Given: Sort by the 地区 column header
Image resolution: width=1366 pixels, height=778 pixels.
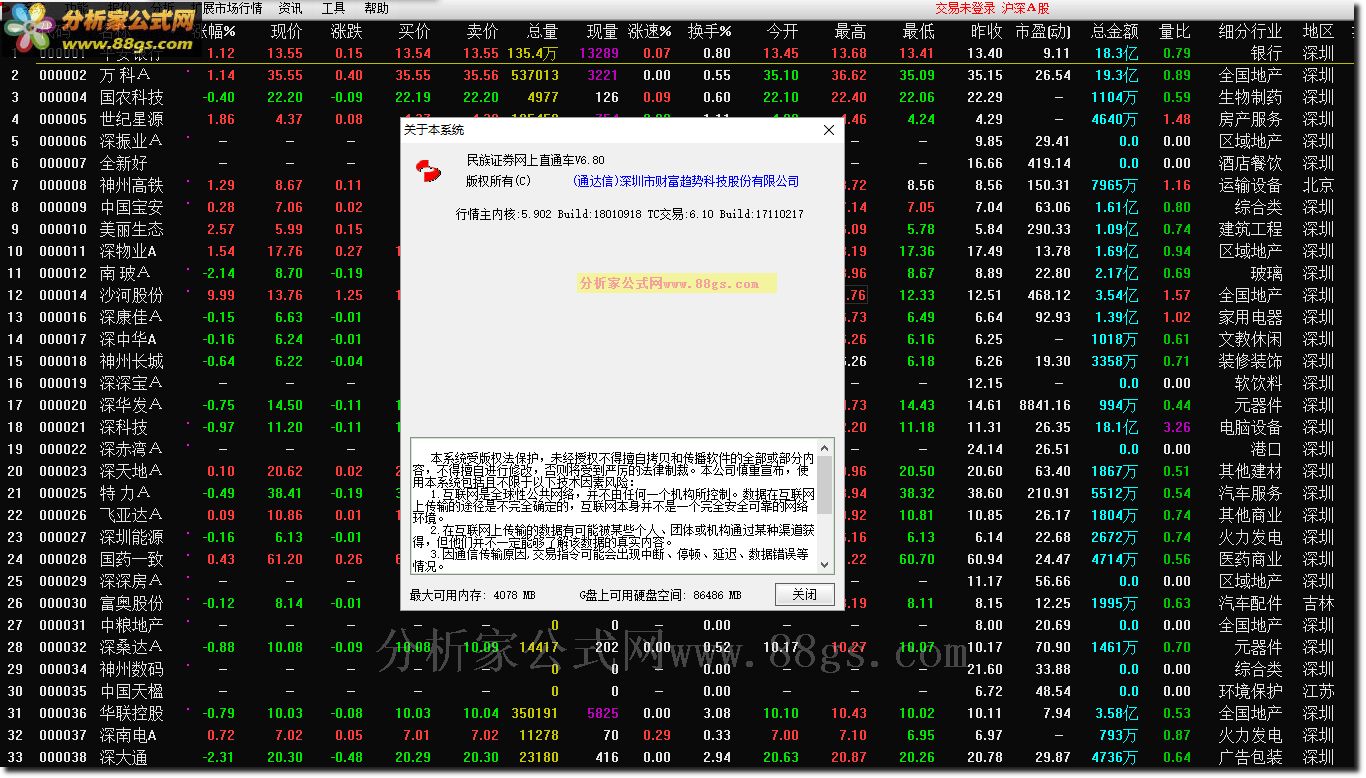Looking at the screenshot, I should click(1318, 32).
